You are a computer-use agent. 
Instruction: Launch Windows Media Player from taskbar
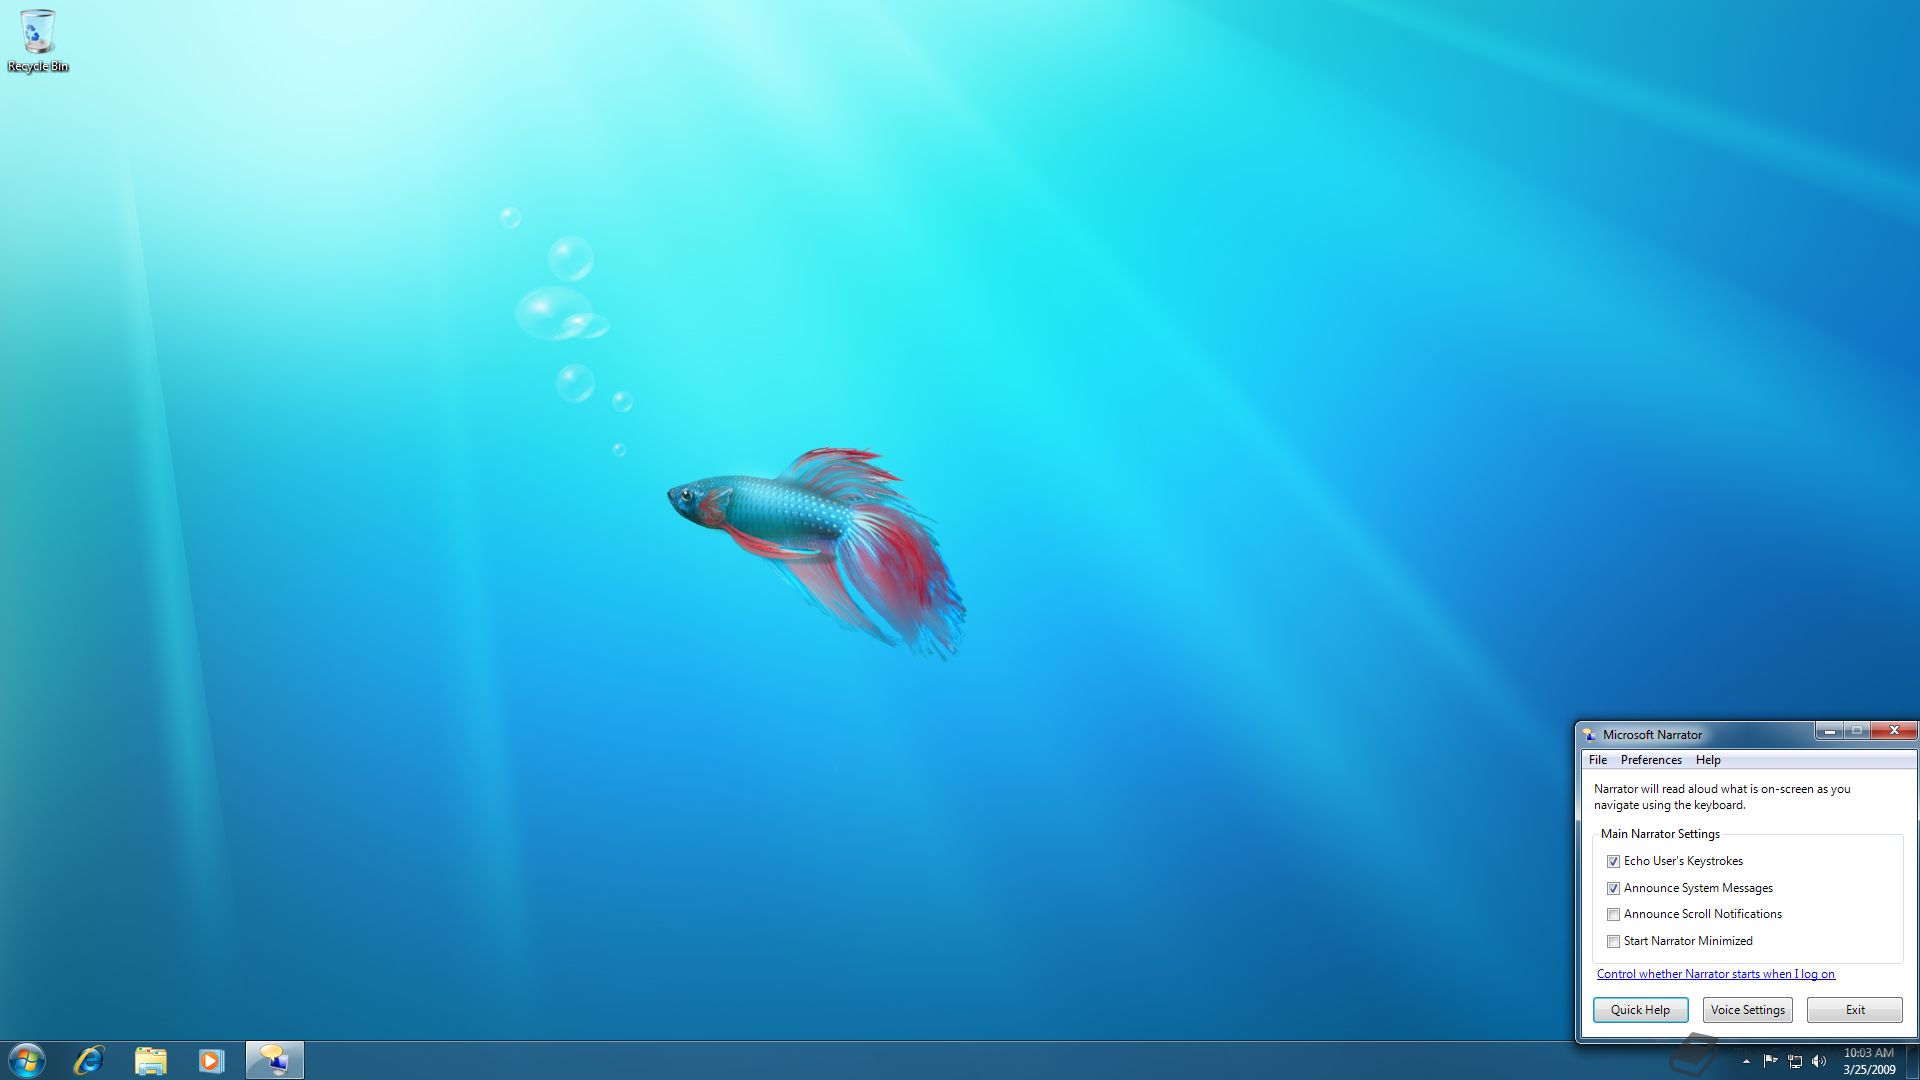click(x=211, y=1060)
